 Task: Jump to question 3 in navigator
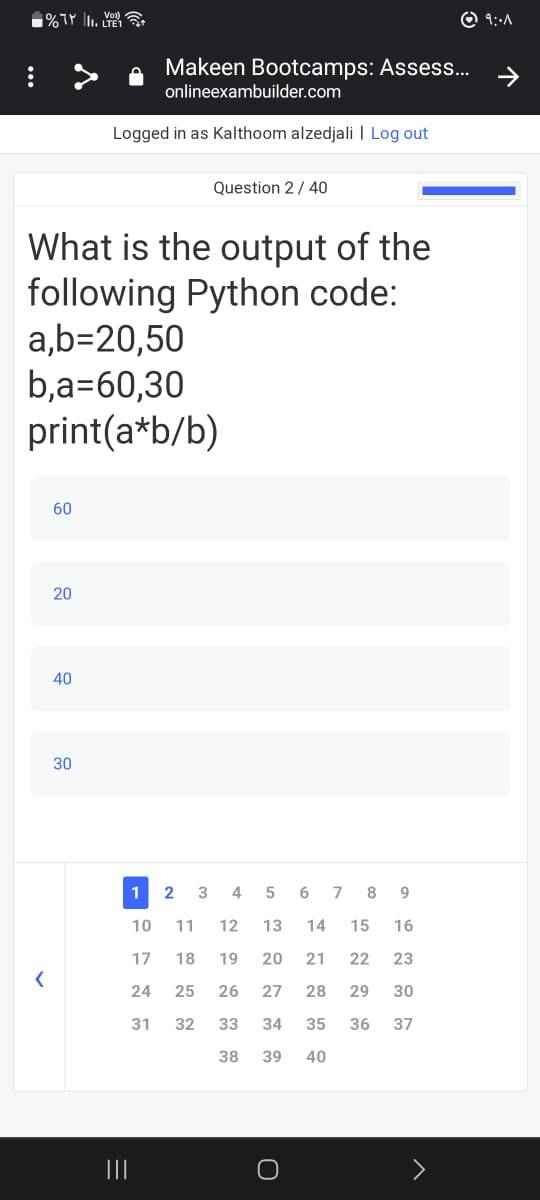pyautogui.click(x=203, y=892)
